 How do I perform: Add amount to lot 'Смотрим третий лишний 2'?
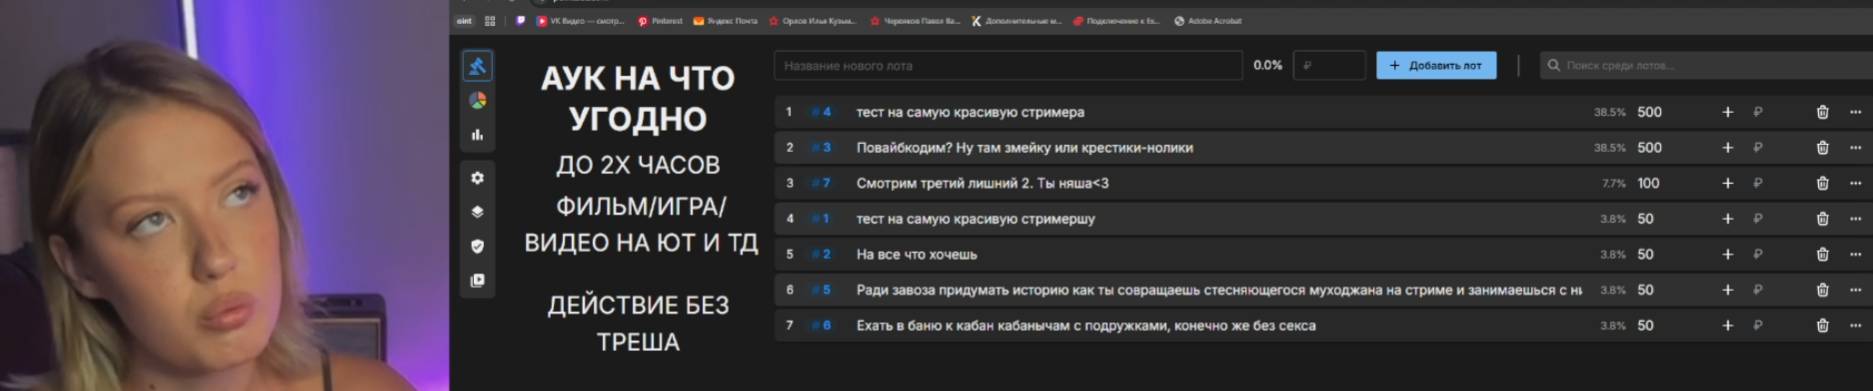1727,183
